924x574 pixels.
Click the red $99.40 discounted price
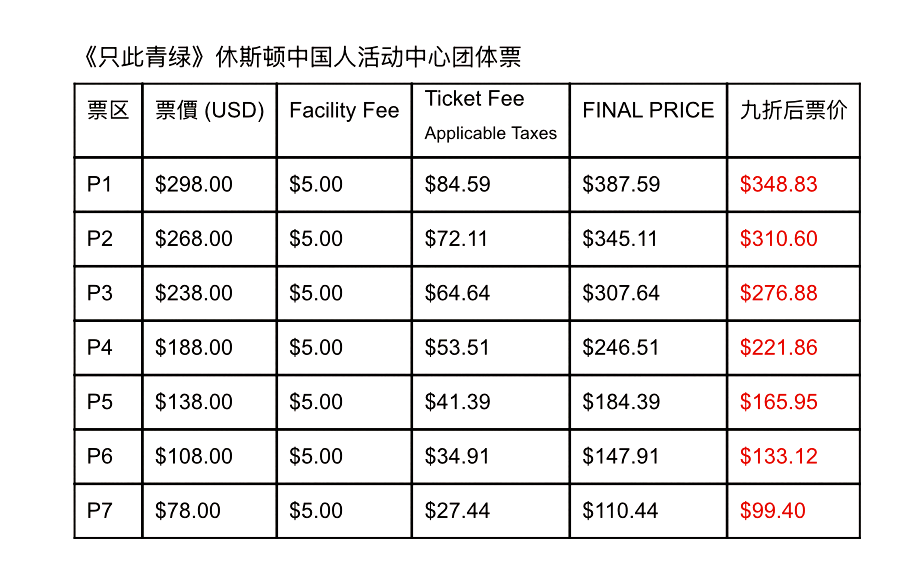(x=772, y=511)
